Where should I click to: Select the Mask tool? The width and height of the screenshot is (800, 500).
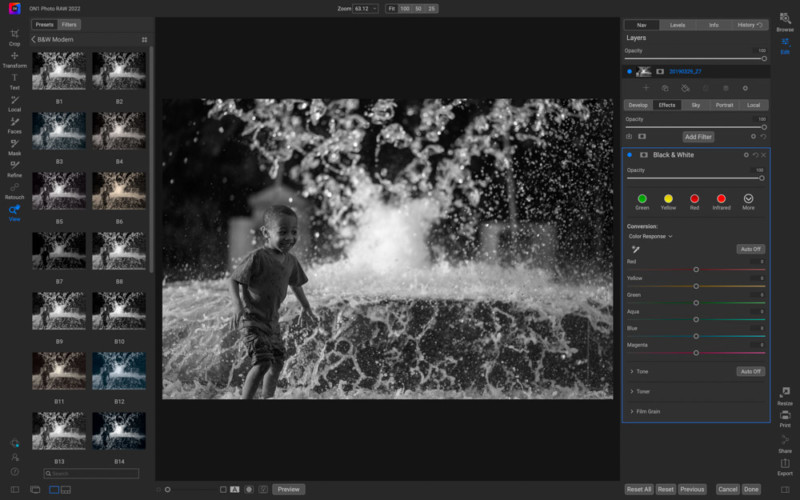click(14, 147)
